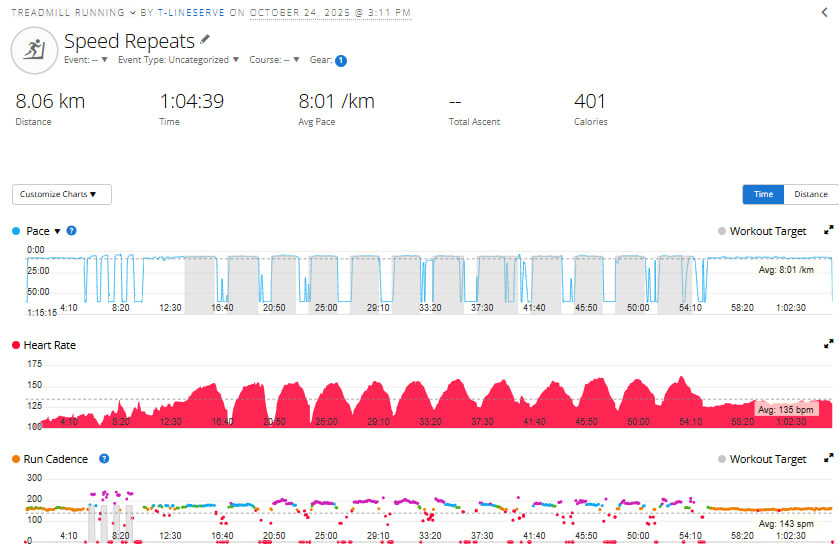Toggle Workout Target on Run Cadence chart
839x558 pixels.
762,459
